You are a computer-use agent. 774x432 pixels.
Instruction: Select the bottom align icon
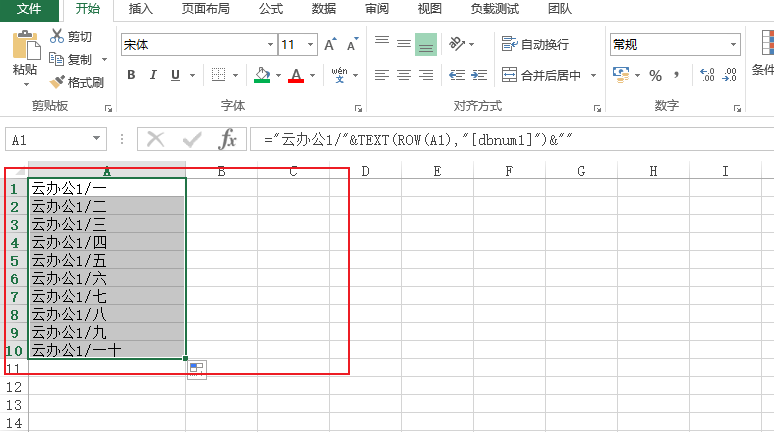click(426, 44)
